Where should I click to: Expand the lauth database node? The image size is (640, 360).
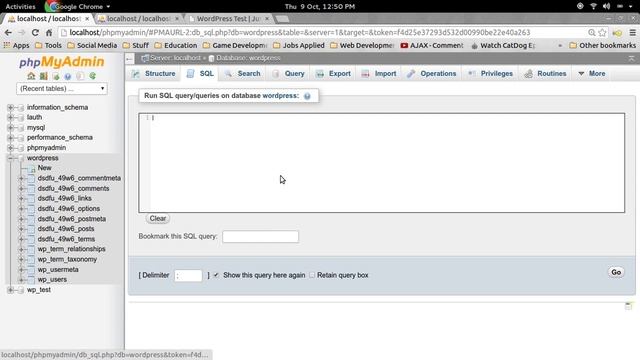[10, 118]
